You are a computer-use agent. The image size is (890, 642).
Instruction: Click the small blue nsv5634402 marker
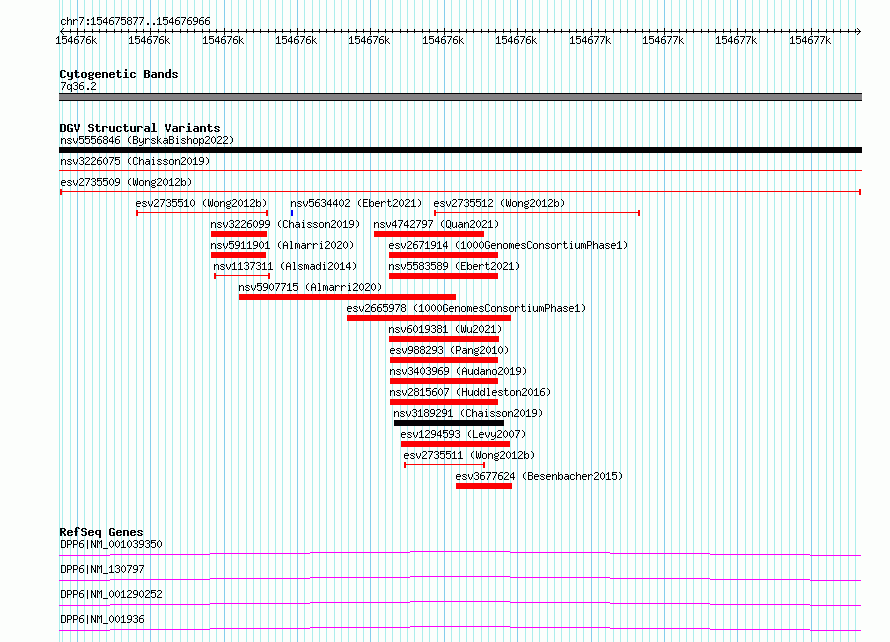tap(292, 213)
